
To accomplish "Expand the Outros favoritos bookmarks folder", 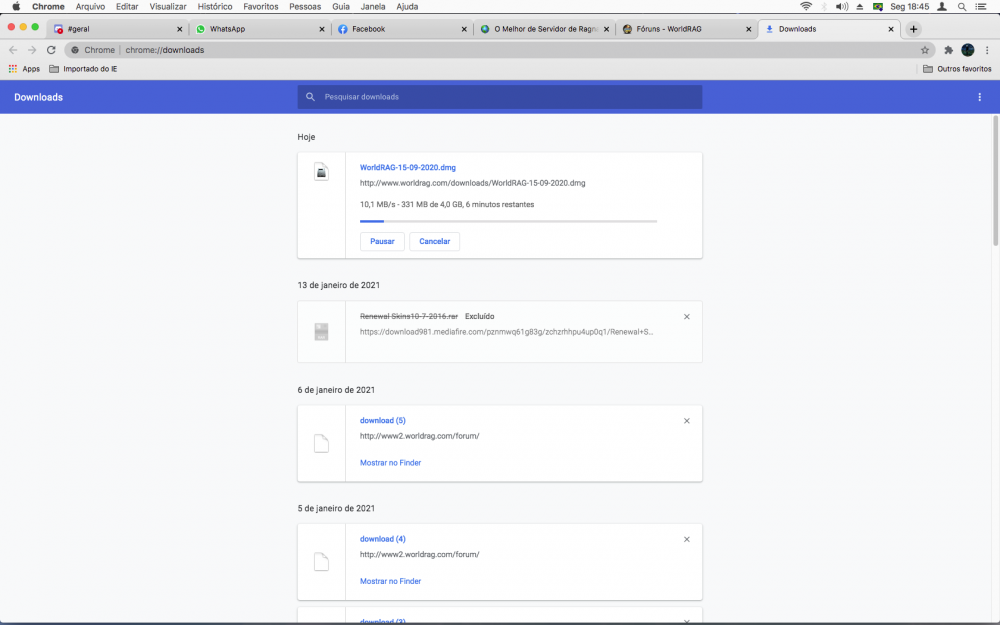I will (x=957, y=69).
